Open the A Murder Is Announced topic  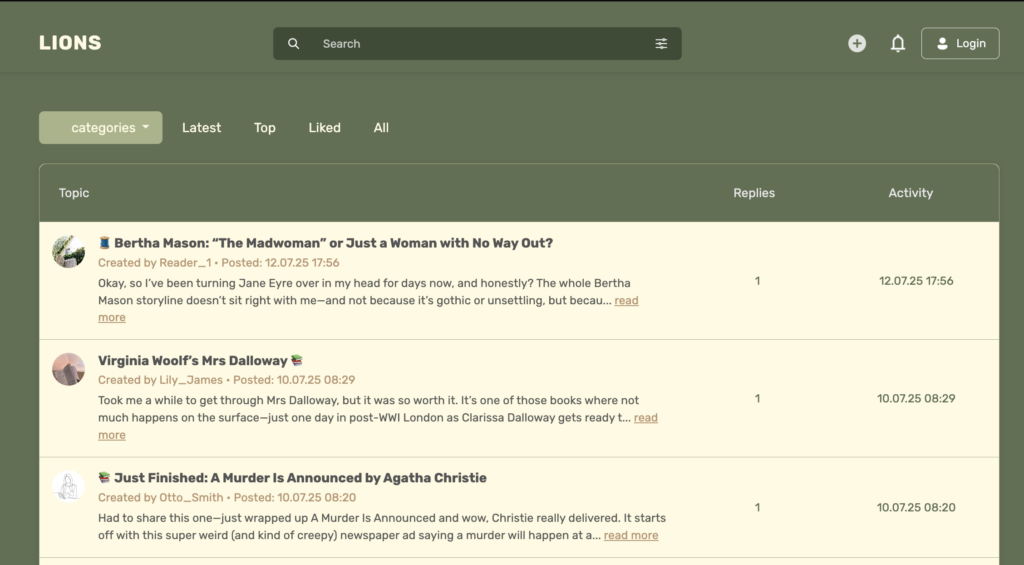click(x=300, y=478)
